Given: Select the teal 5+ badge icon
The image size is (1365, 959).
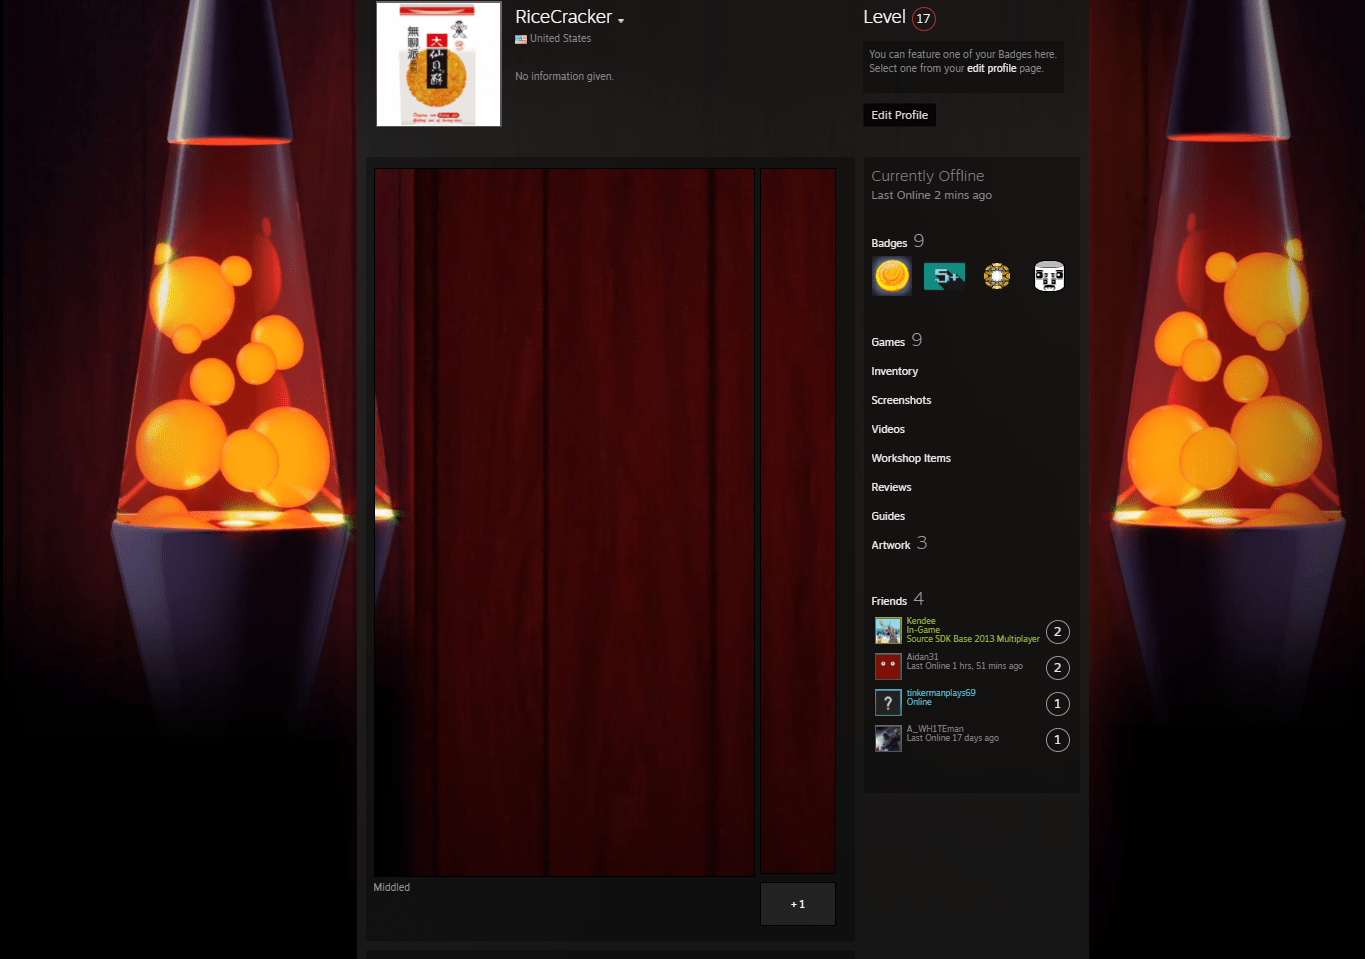Looking at the screenshot, I should [x=944, y=276].
